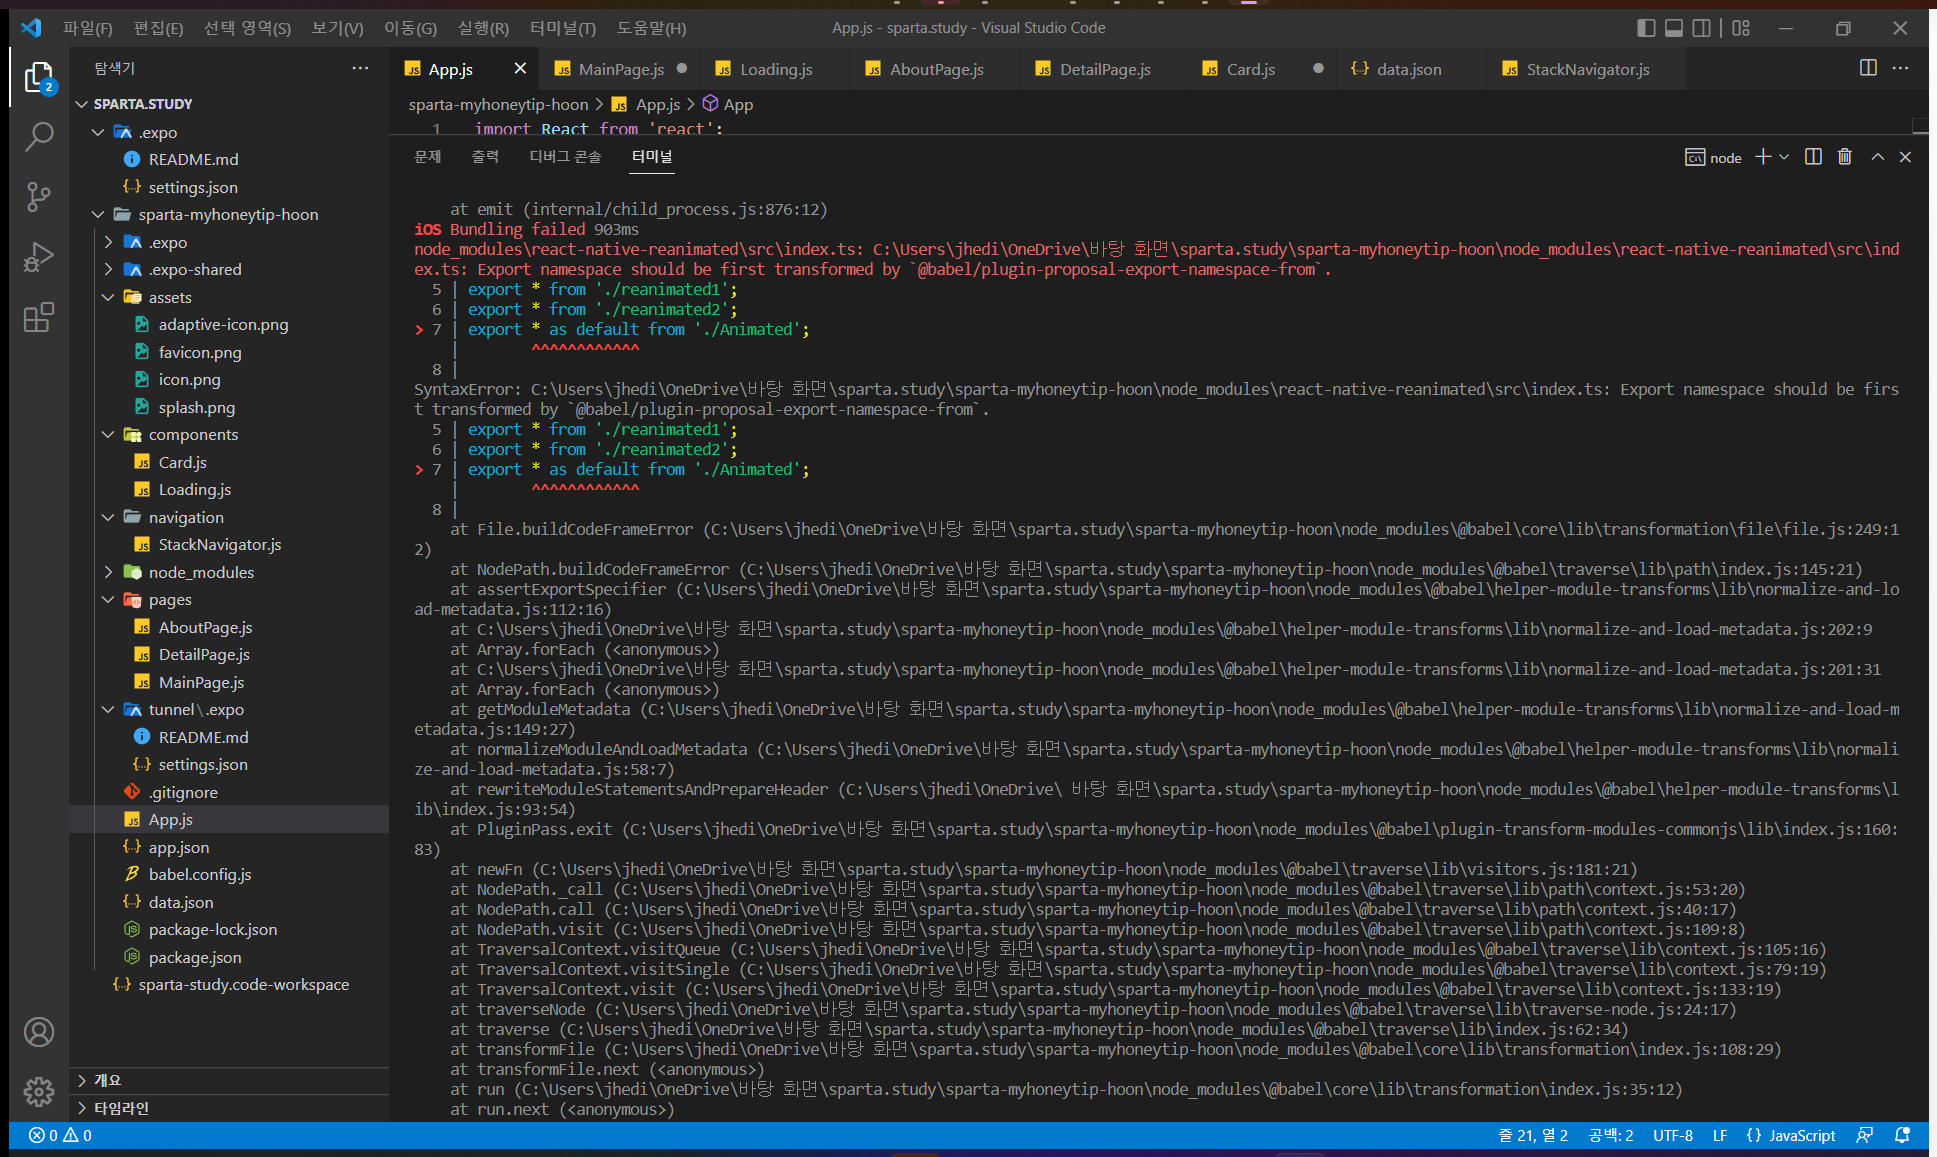
Task: Open the Source Control view
Action: (x=38, y=197)
